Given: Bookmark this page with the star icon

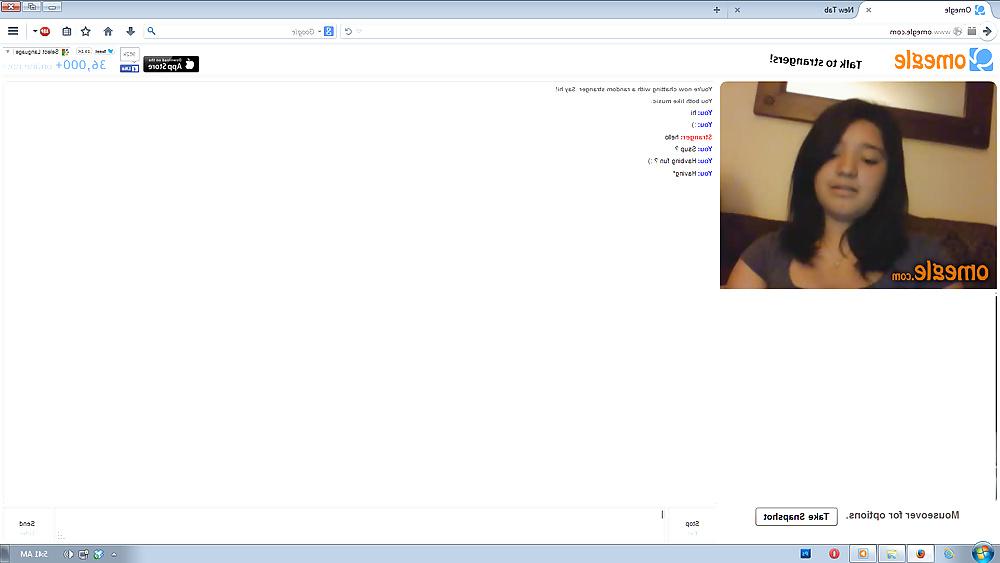Looking at the screenshot, I should click(85, 31).
